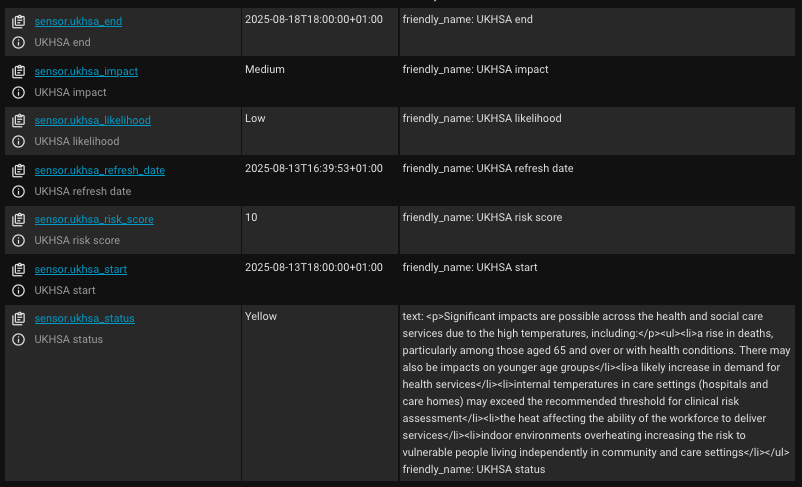
Task: Show more info for UKHSA impact
Action: click(18, 92)
